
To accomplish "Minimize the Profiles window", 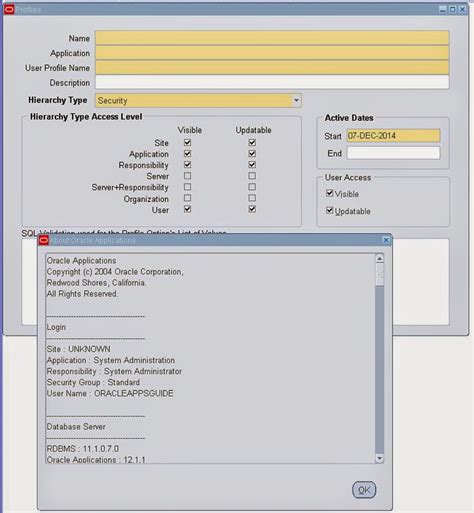I will click(442, 9).
